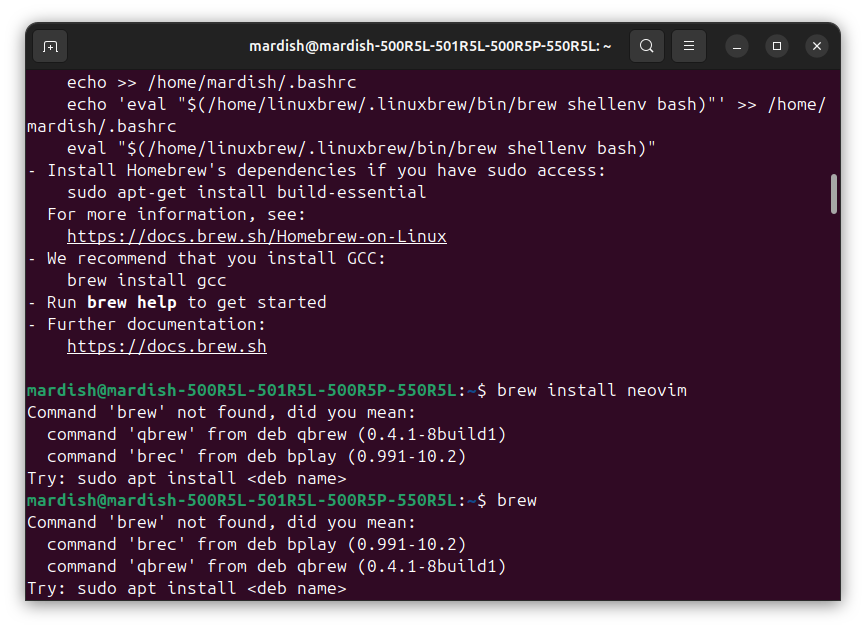The width and height of the screenshot is (866, 629).
Task: Click the terminal vertical scrollbar handle
Action: [x=833, y=194]
